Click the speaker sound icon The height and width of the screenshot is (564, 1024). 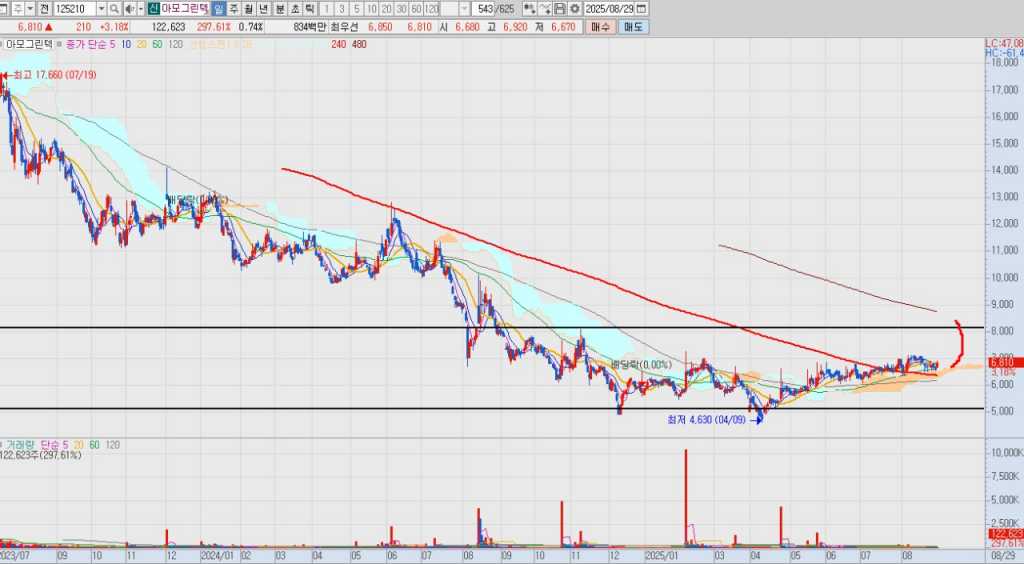[x=130, y=9]
